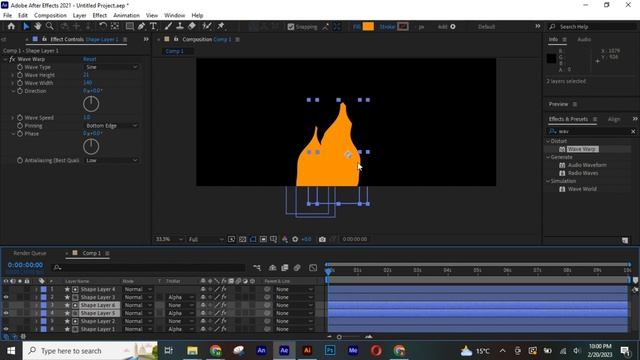Toggle visibility of Shape Layer 5
This screenshot has width=640, height=360.
6,313
